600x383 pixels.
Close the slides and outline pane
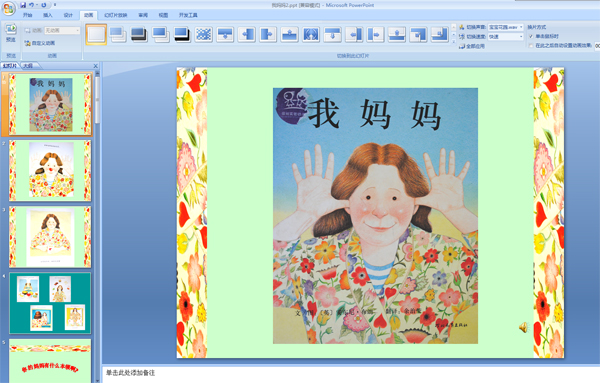(96, 66)
